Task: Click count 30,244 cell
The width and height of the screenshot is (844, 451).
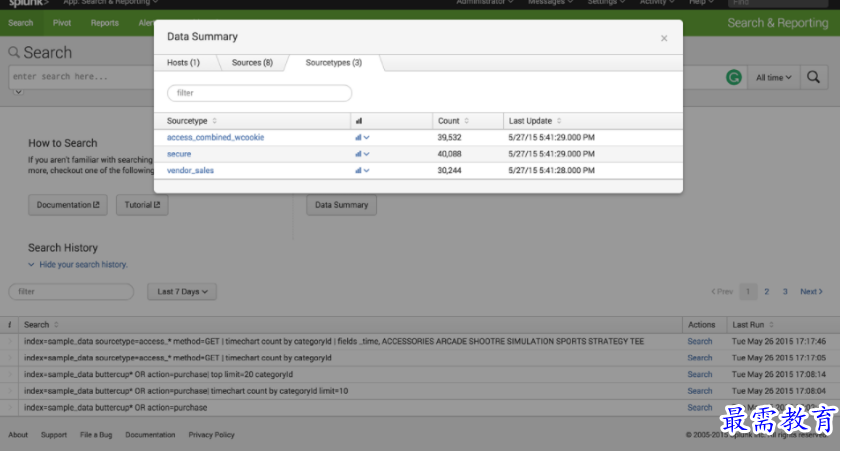Action: coord(449,170)
